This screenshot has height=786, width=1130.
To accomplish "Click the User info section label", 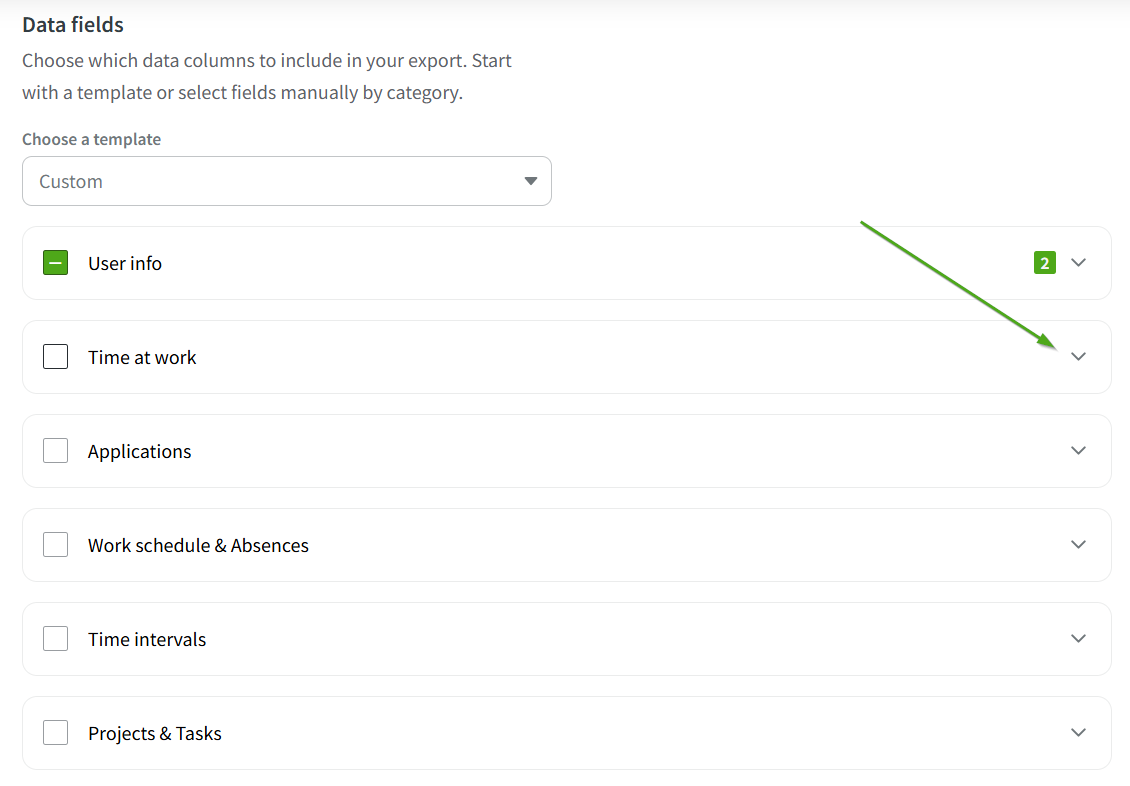I will pos(125,263).
